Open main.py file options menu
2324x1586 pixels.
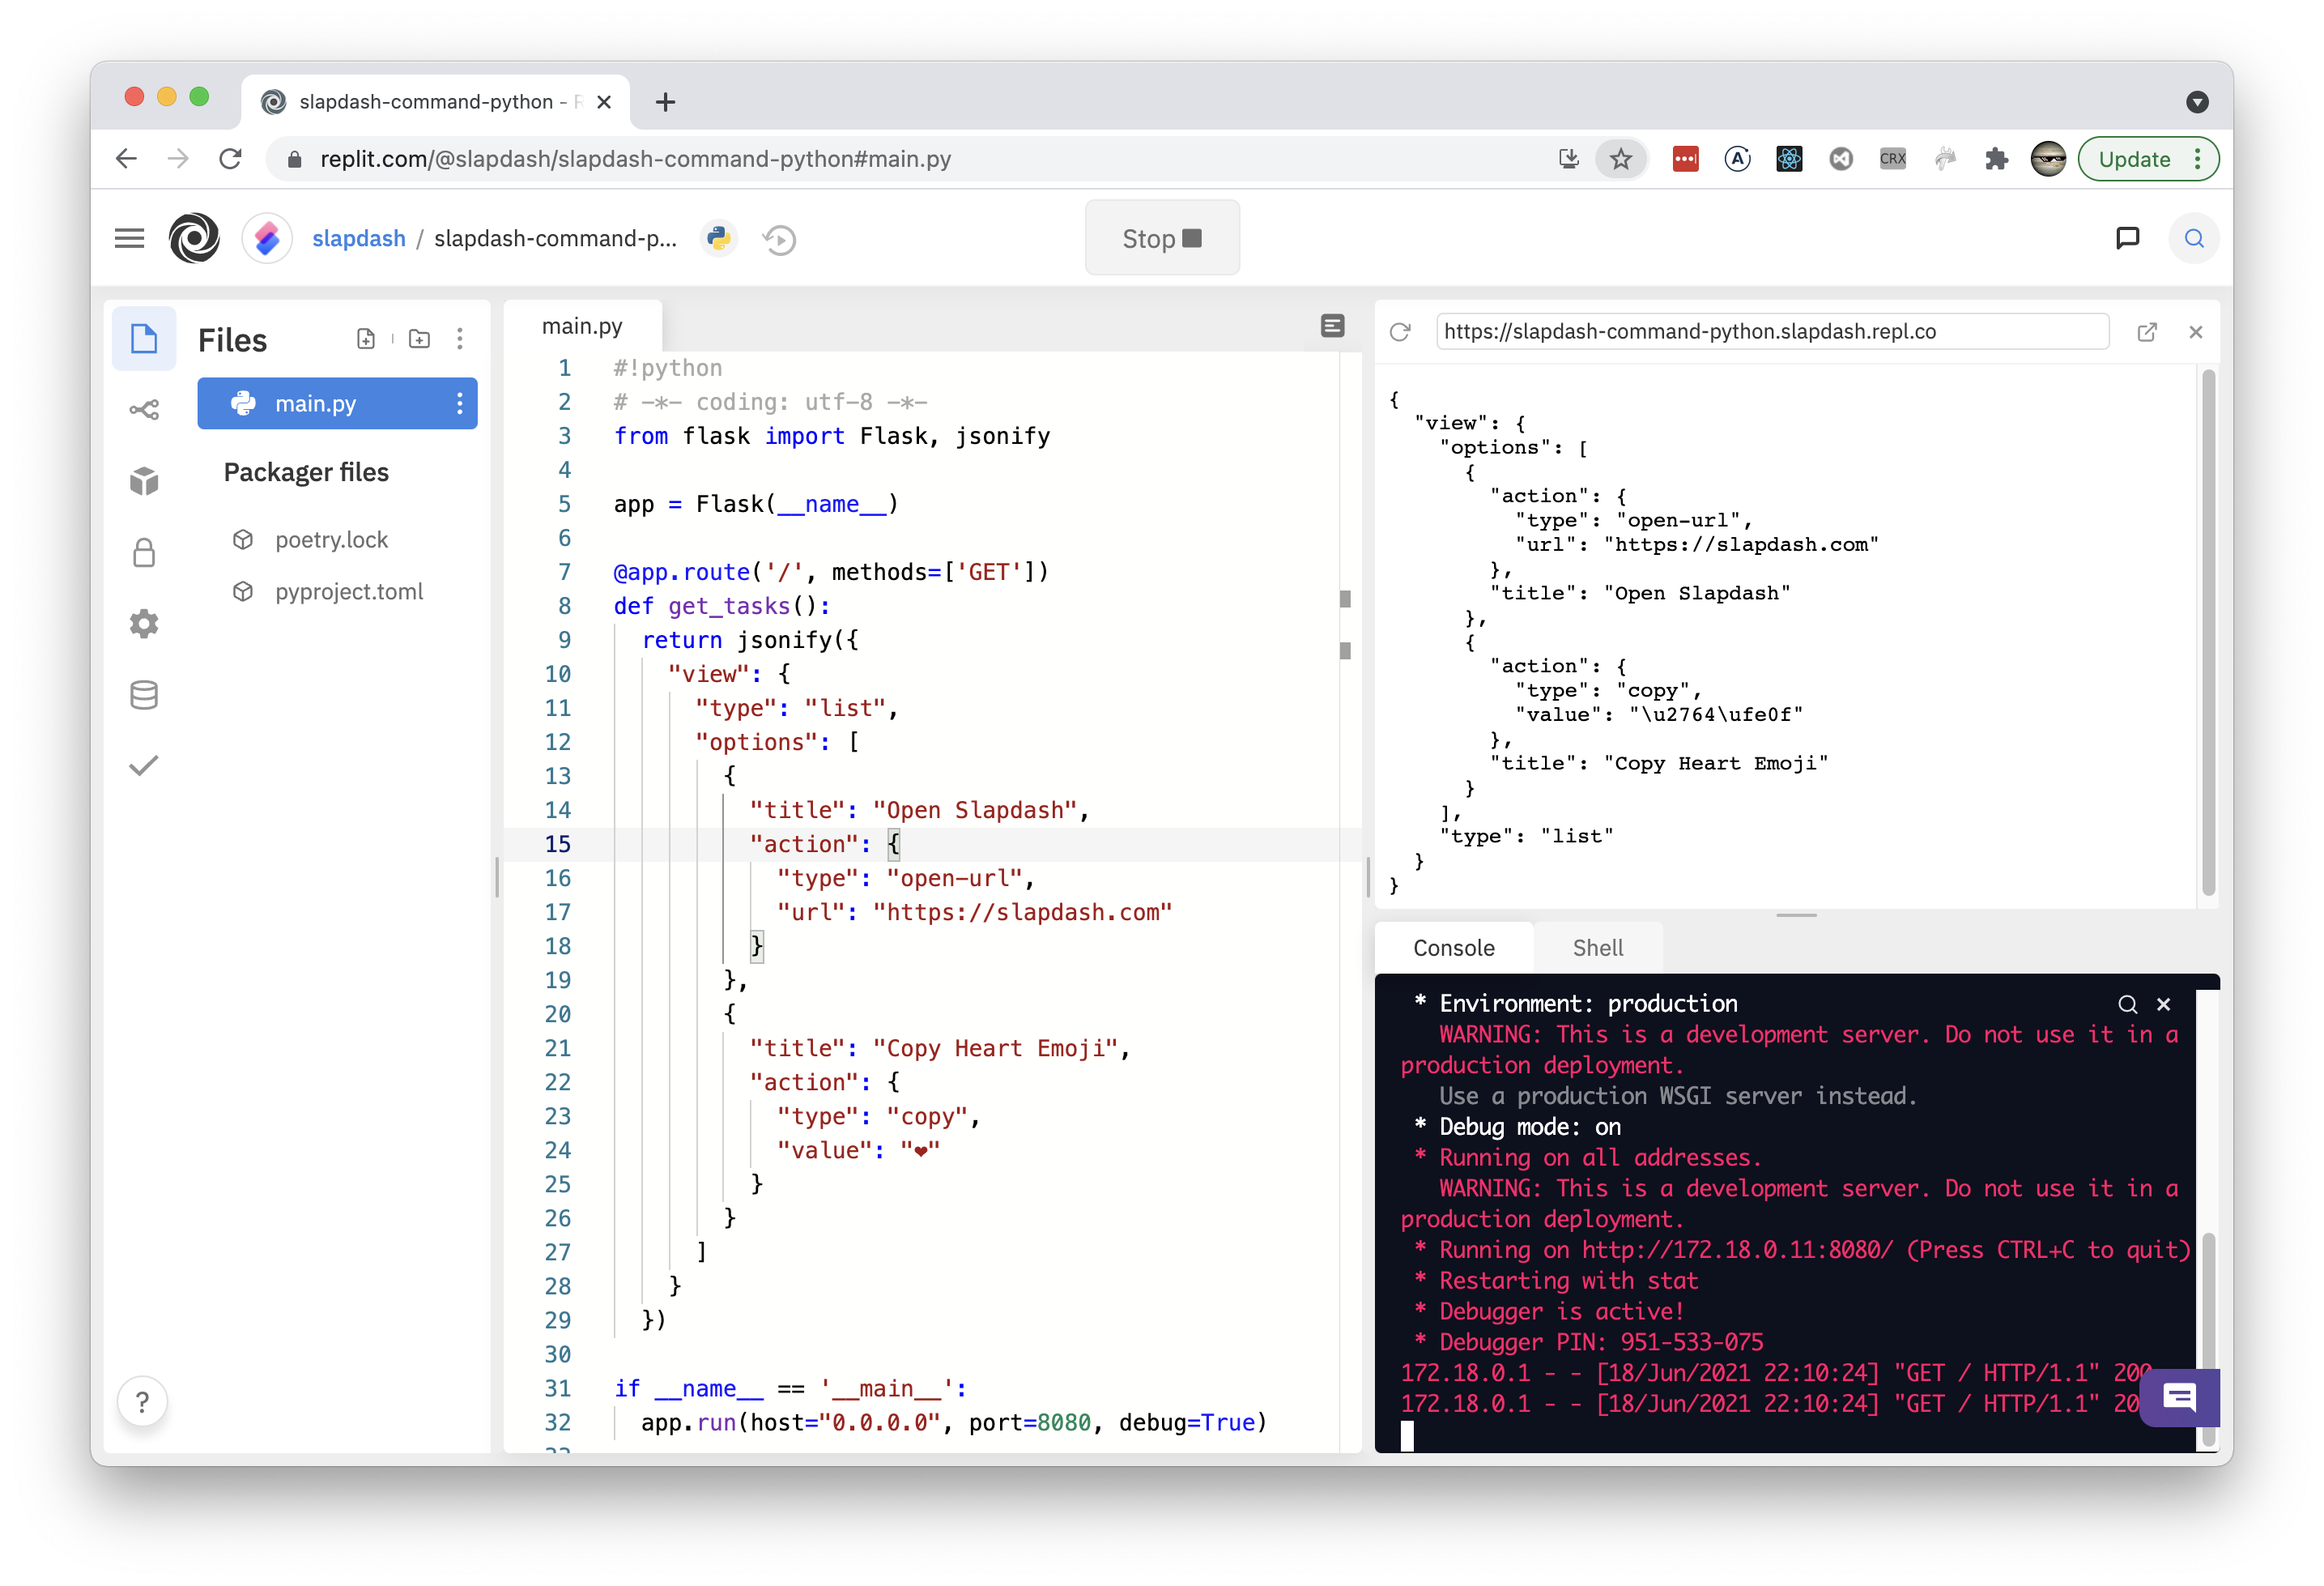pos(459,403)
